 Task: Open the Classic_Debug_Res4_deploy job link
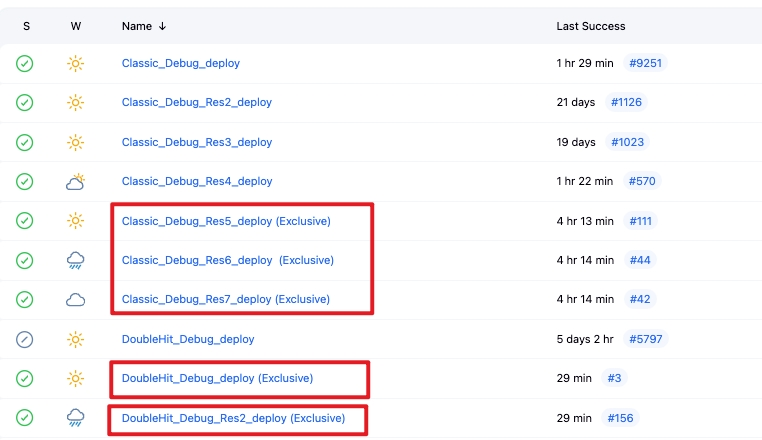(197, 181)
